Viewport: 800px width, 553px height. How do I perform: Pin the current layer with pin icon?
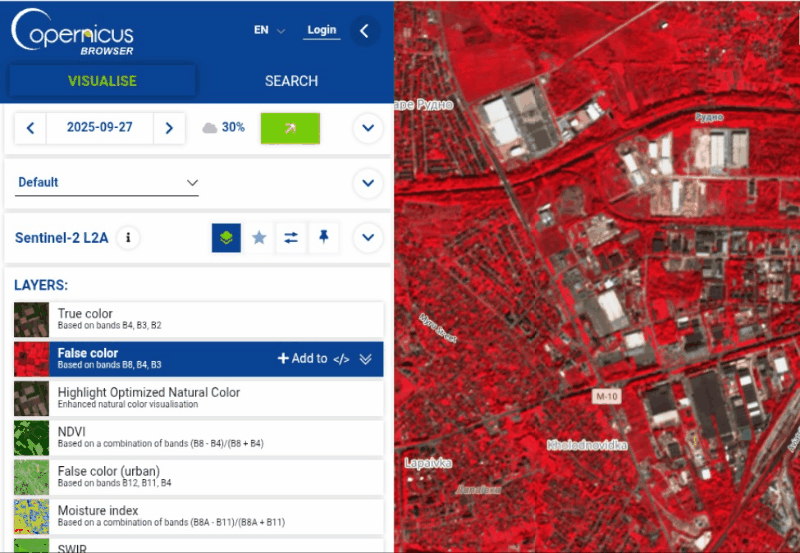click(323, 238)
